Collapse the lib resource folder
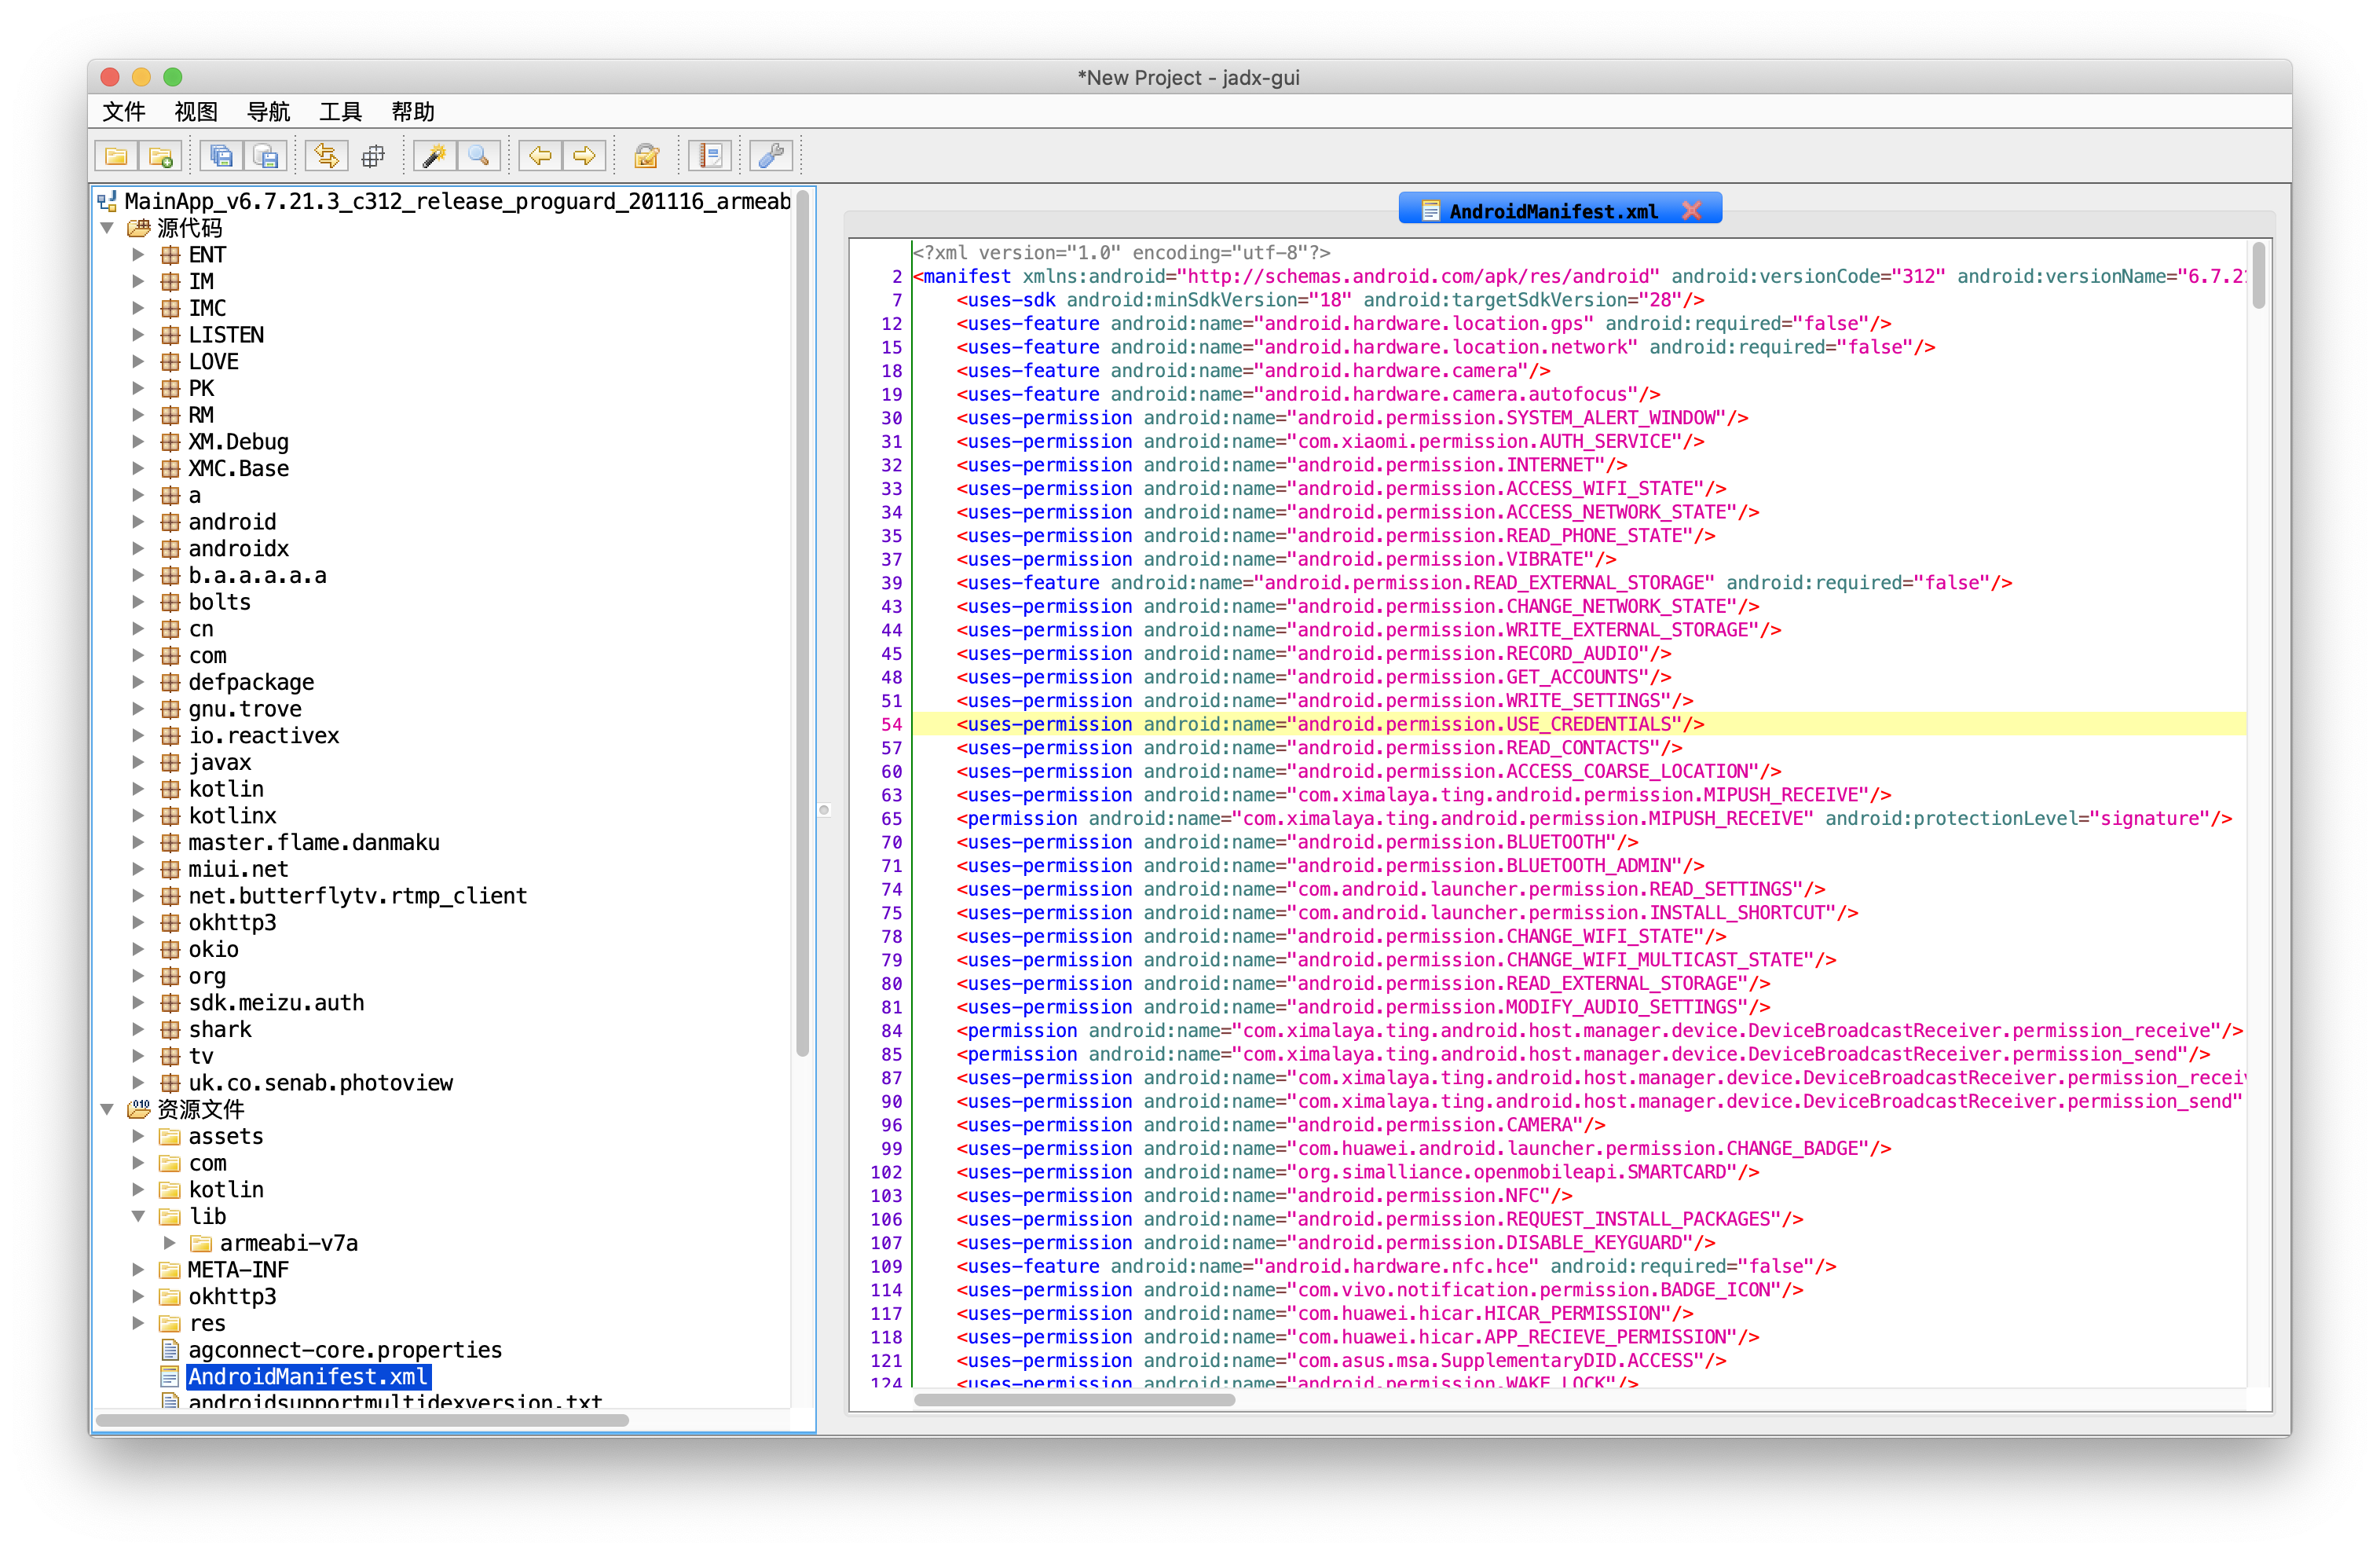2380x1554 pixels. [139, 1216]
